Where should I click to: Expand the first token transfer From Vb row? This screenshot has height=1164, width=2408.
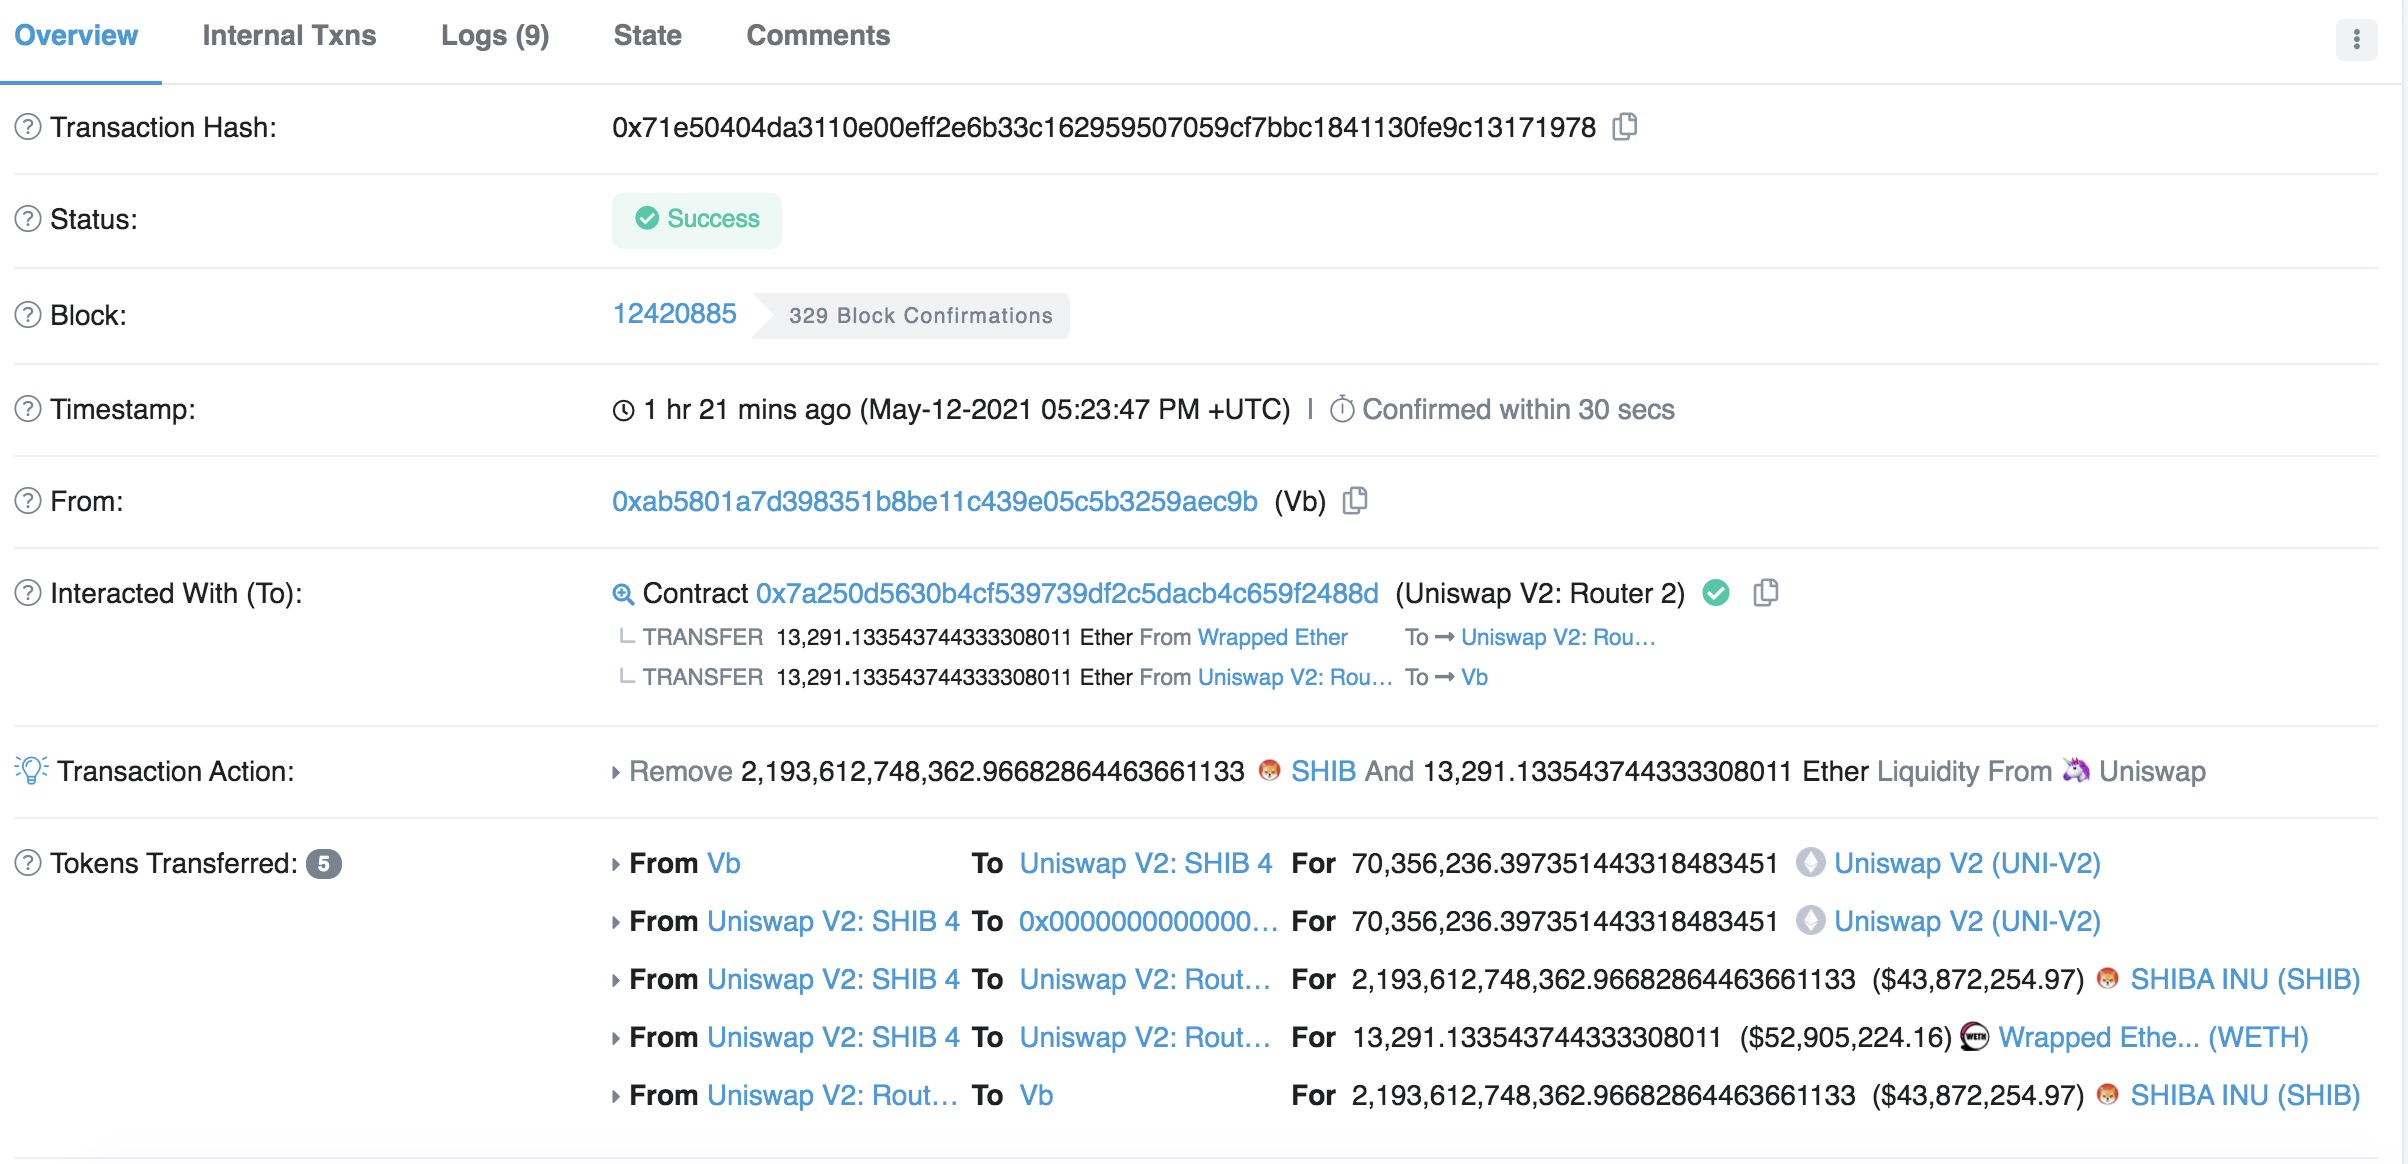616,864
